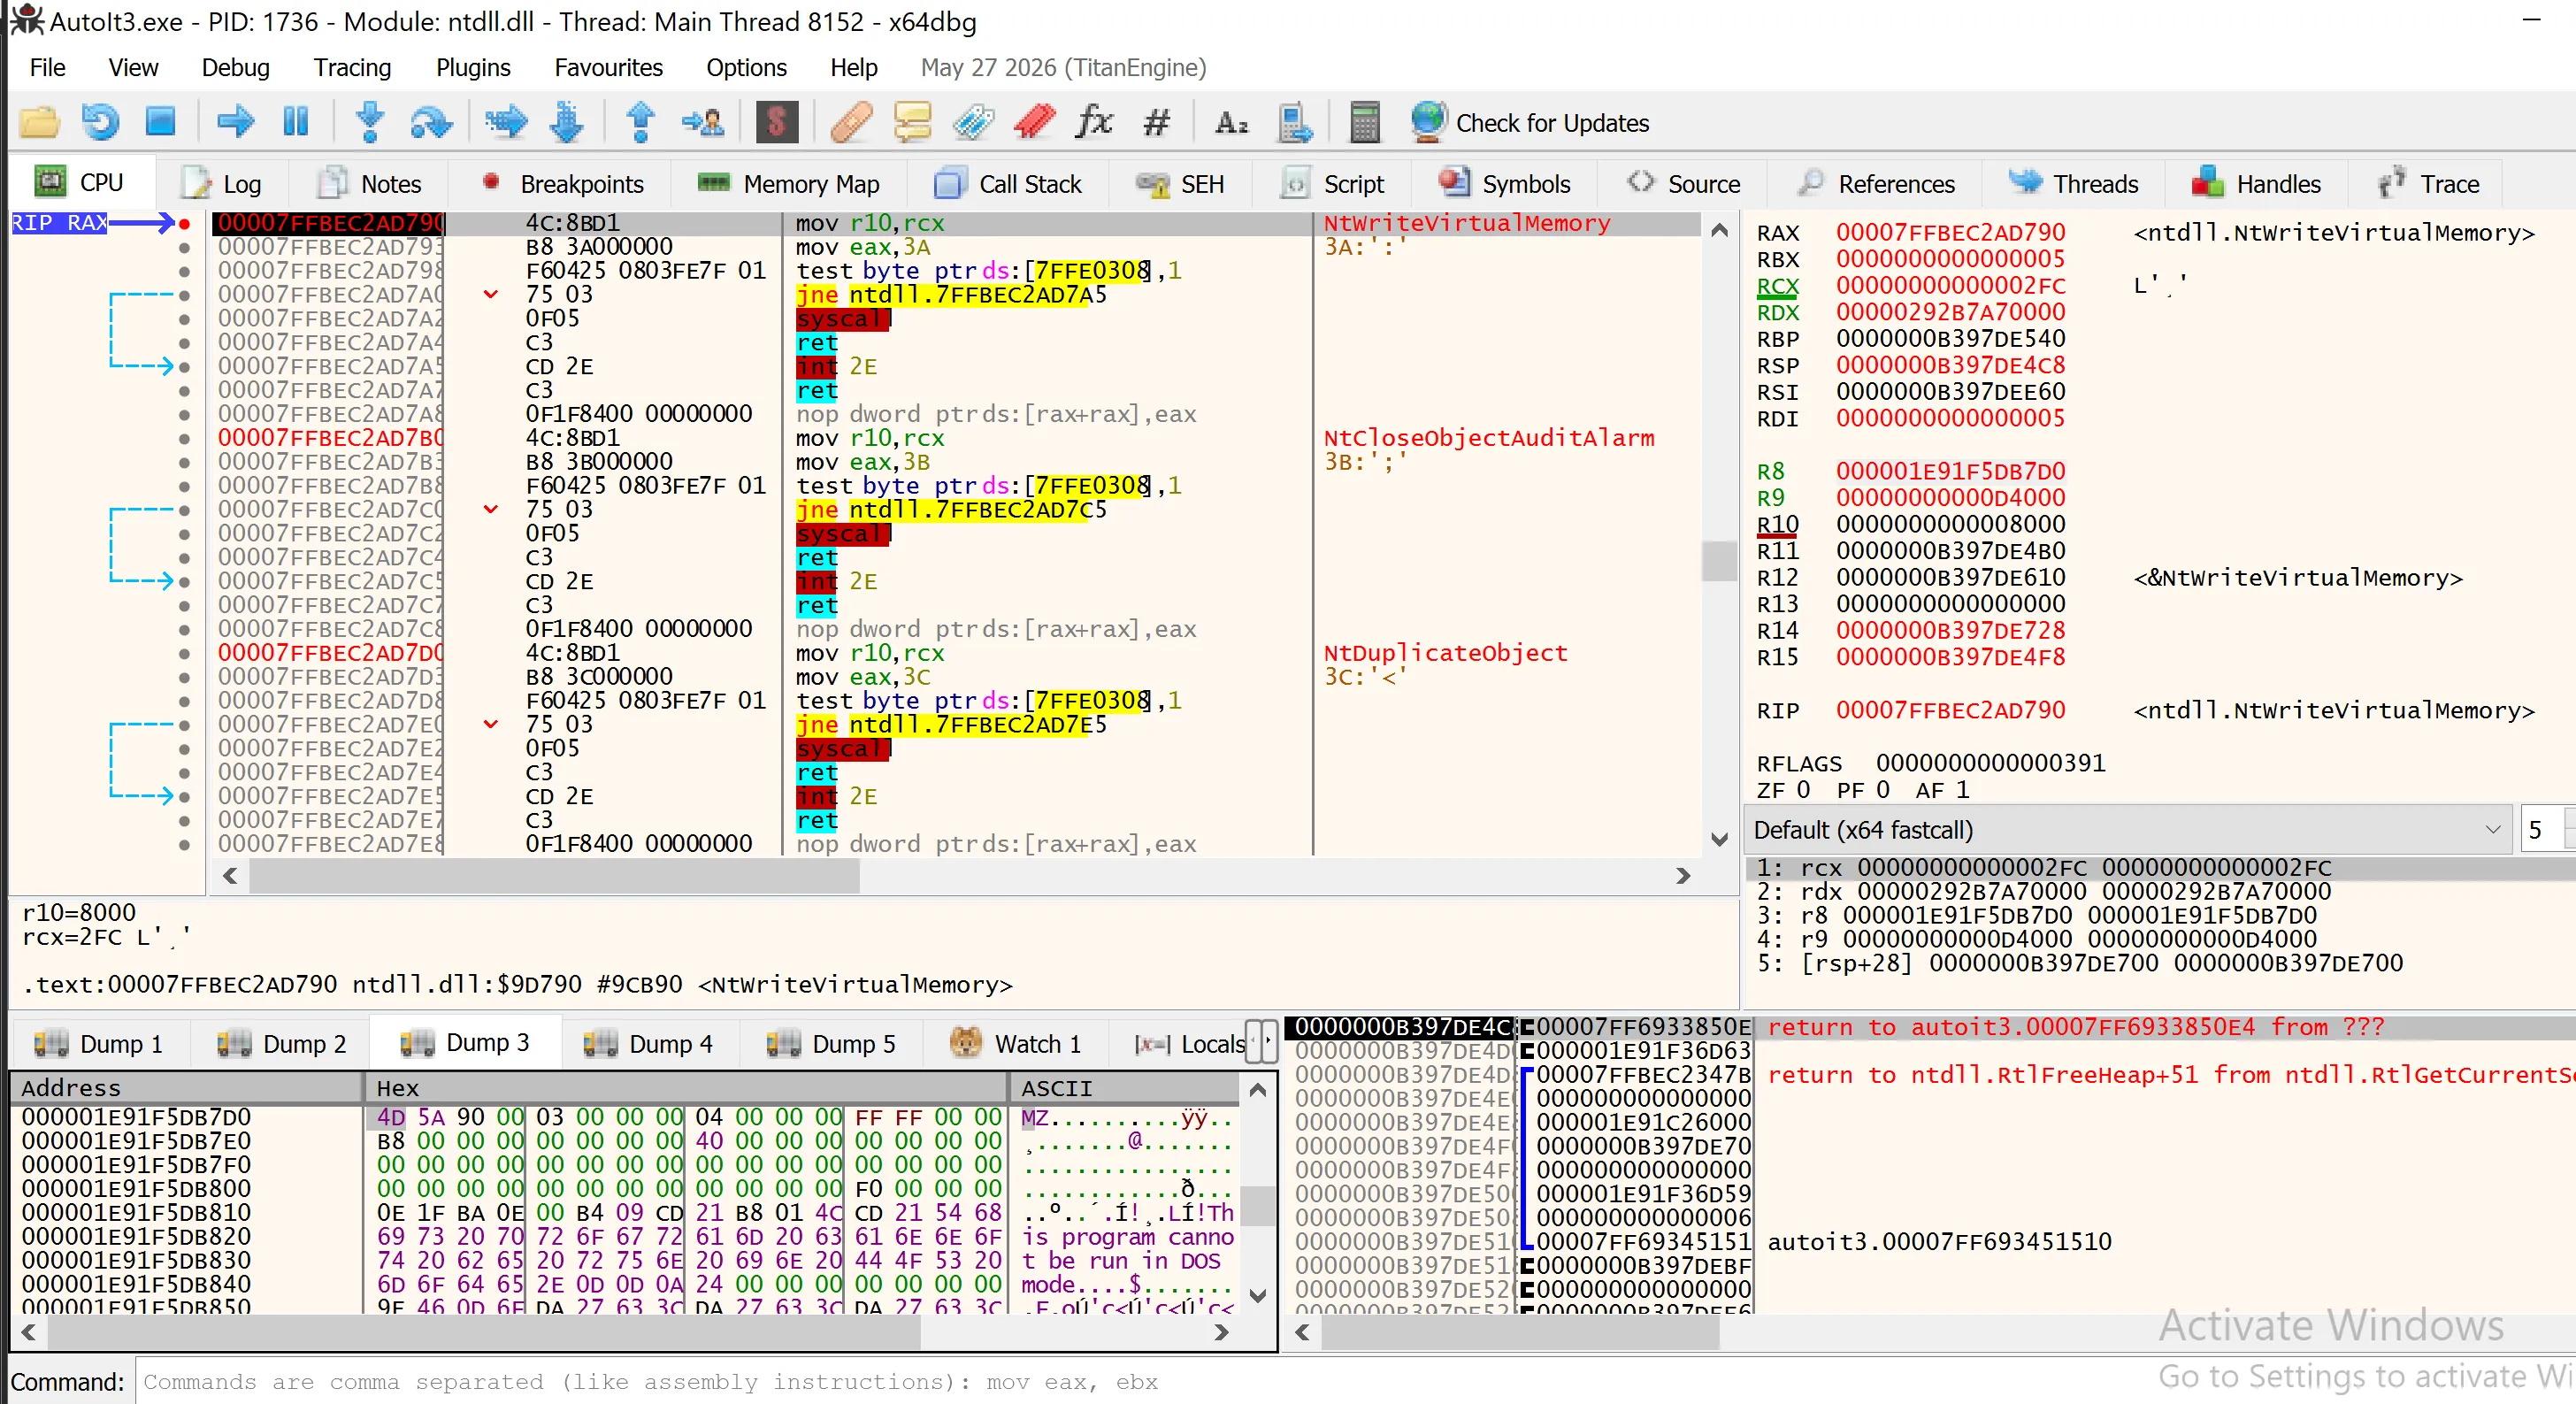Stop debugging with the blue square icon
The height and width of the screenshot is (1404, 2576).
[160, 122]
